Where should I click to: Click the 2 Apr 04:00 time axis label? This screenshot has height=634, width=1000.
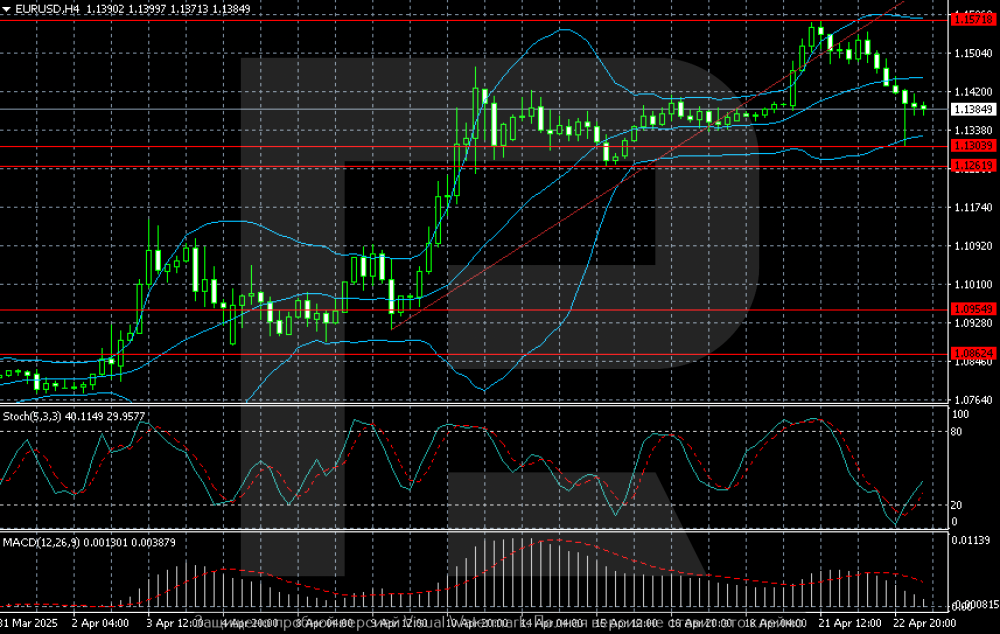pyautogui.click(x=99, y=622)
